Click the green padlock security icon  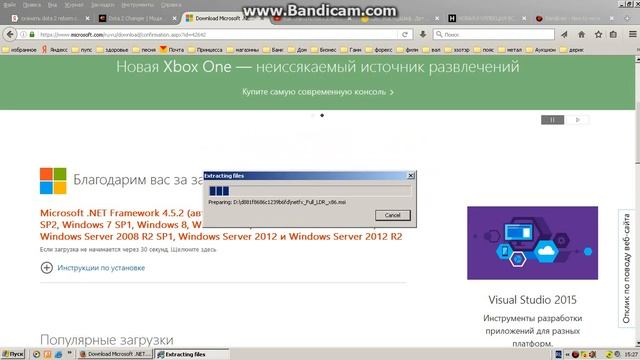click(x=32, y=35)
